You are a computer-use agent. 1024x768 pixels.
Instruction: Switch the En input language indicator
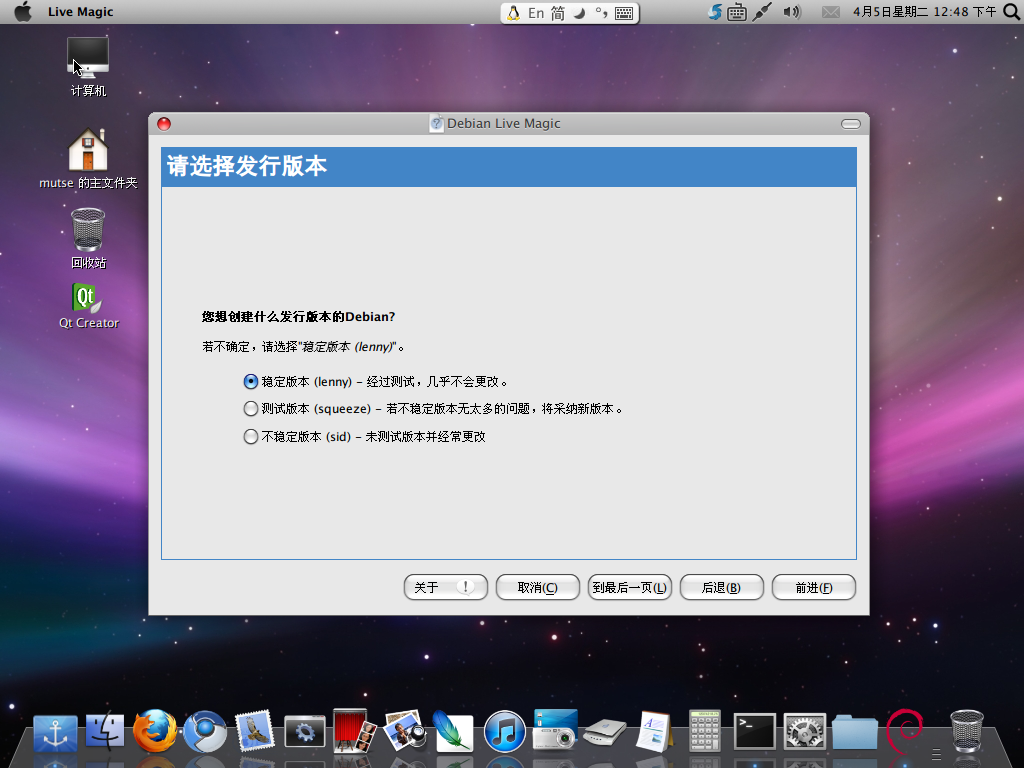pos(536,13)
